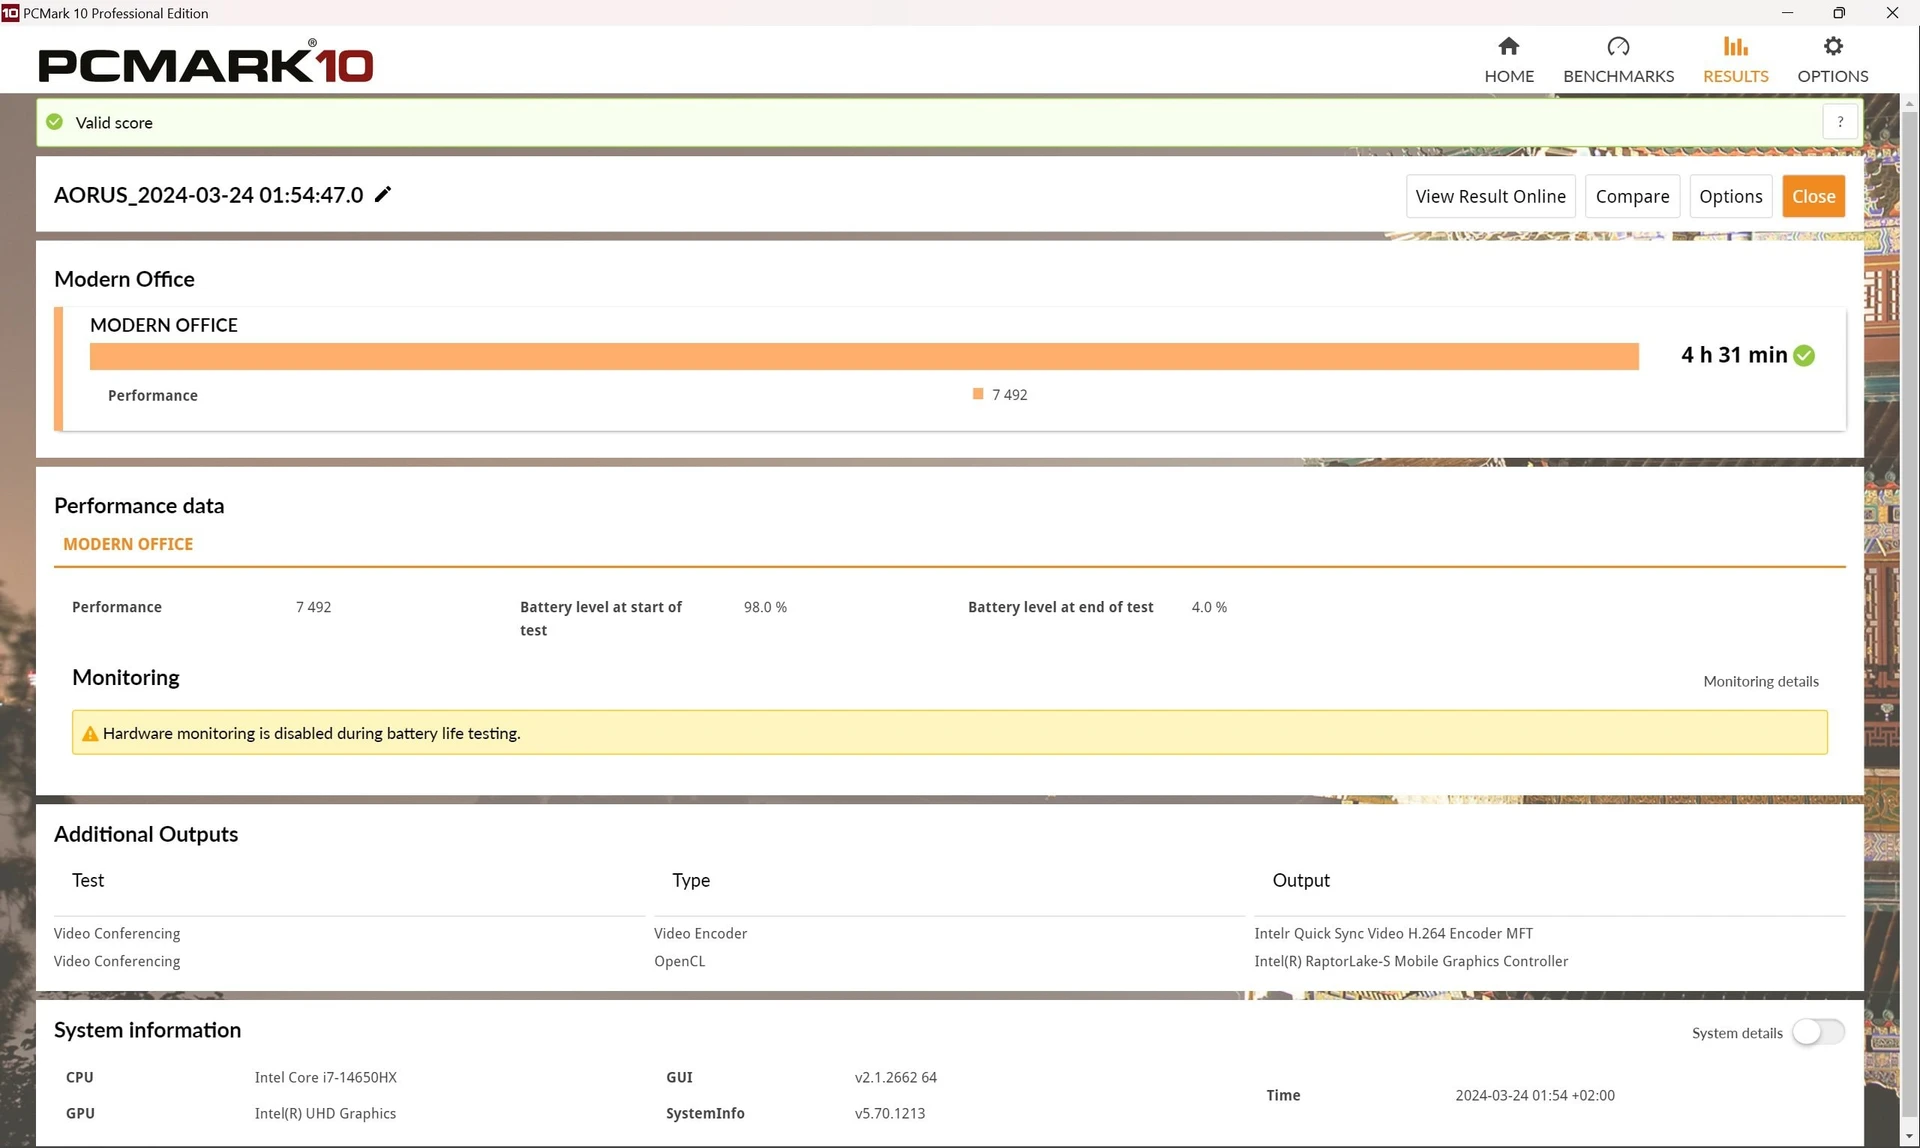Toggle the System details switch
The image size is (1920, 1148).
[1817, 1032]
